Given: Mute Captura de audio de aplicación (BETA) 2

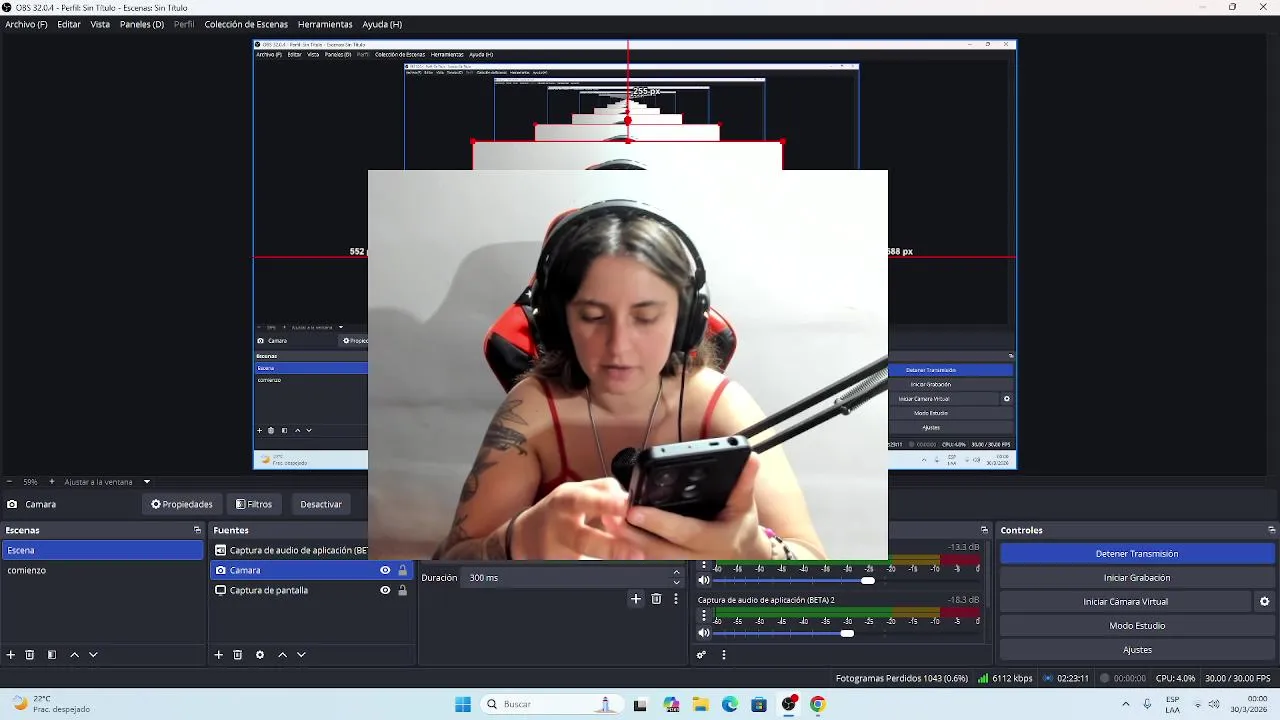Looking at the screenshot, I should [x=704, y=633].
